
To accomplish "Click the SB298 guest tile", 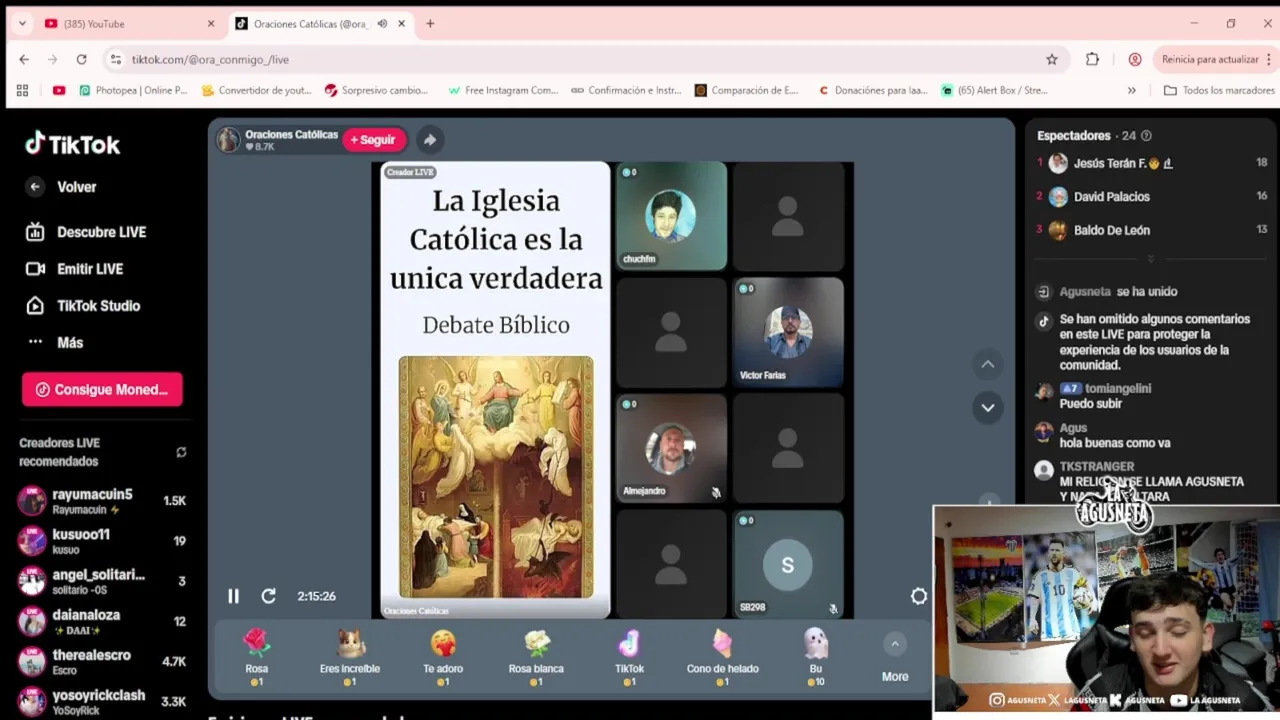I will (788, 564).
